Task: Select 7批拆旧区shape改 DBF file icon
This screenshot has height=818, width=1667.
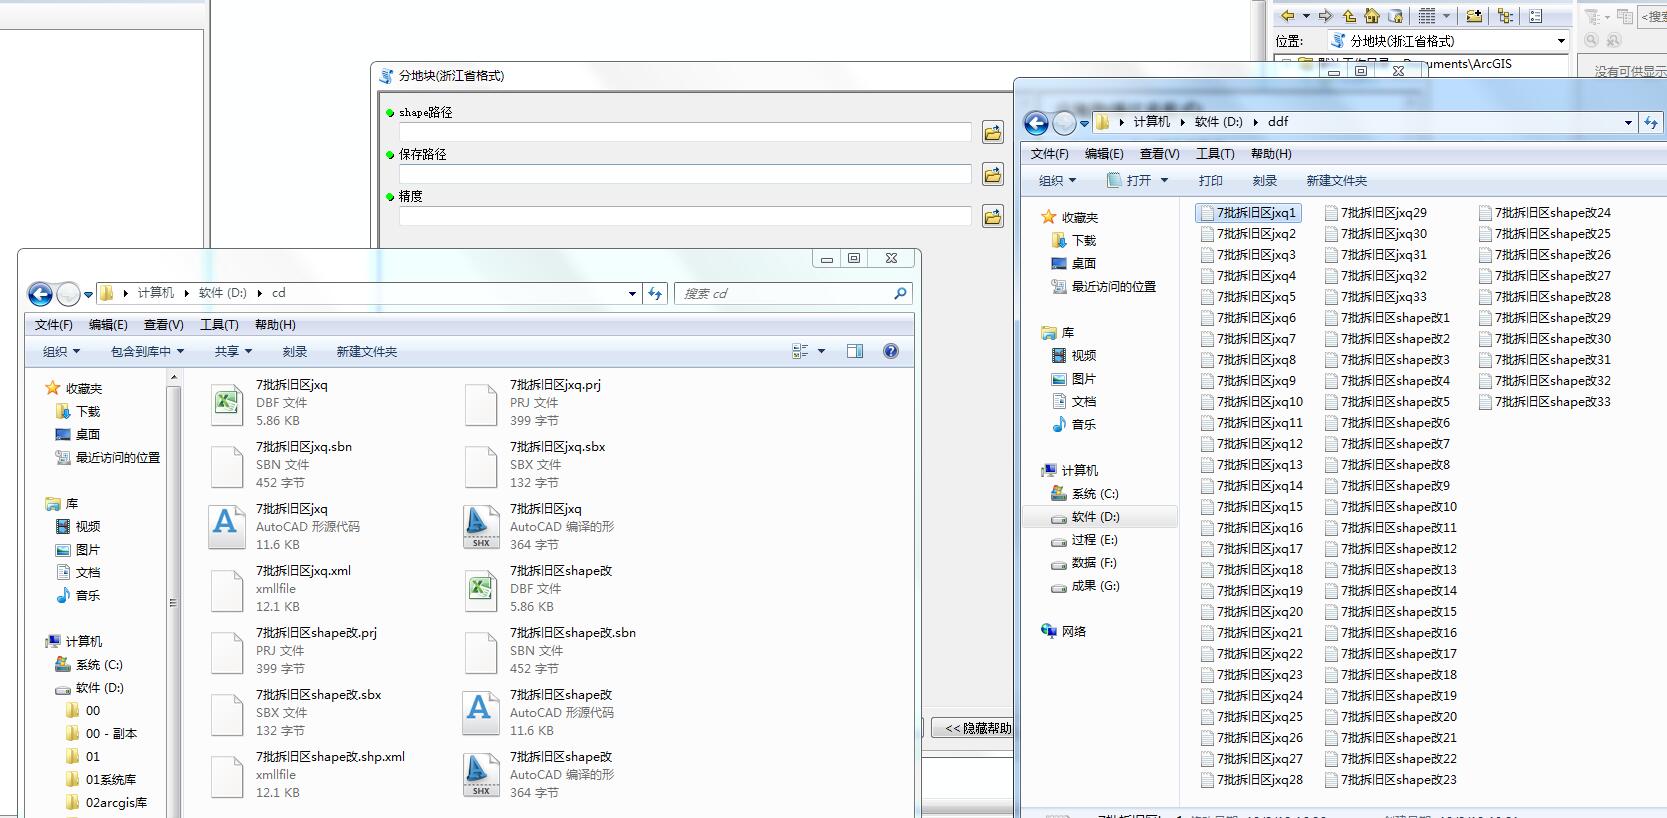Action: pos(481,589)
